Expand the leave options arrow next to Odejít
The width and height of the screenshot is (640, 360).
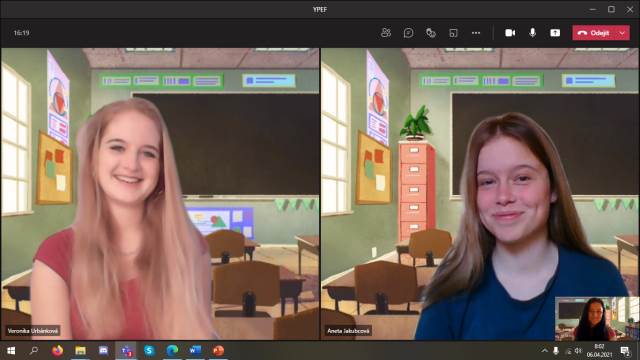click(x=622, y=33)
